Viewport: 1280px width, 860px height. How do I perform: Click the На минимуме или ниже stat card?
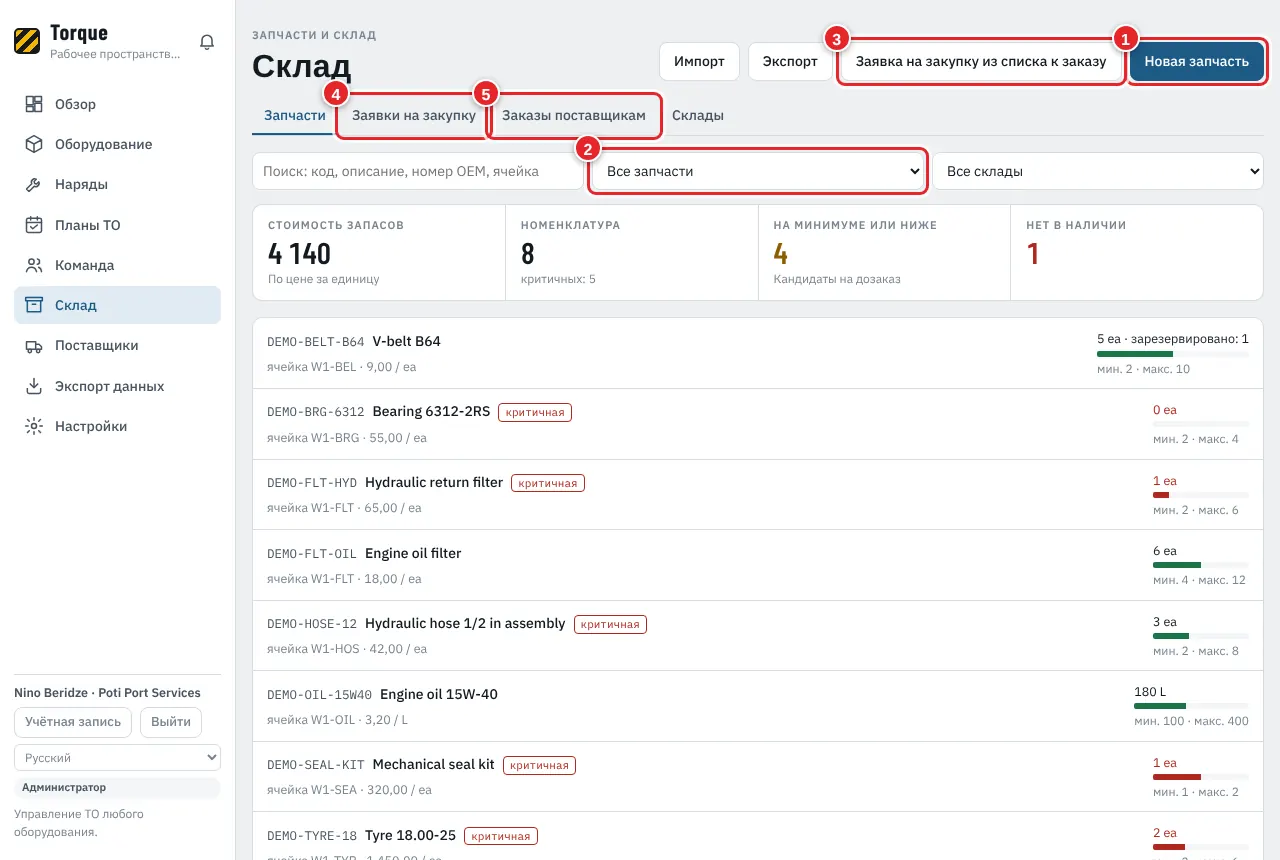coord(884,252)
